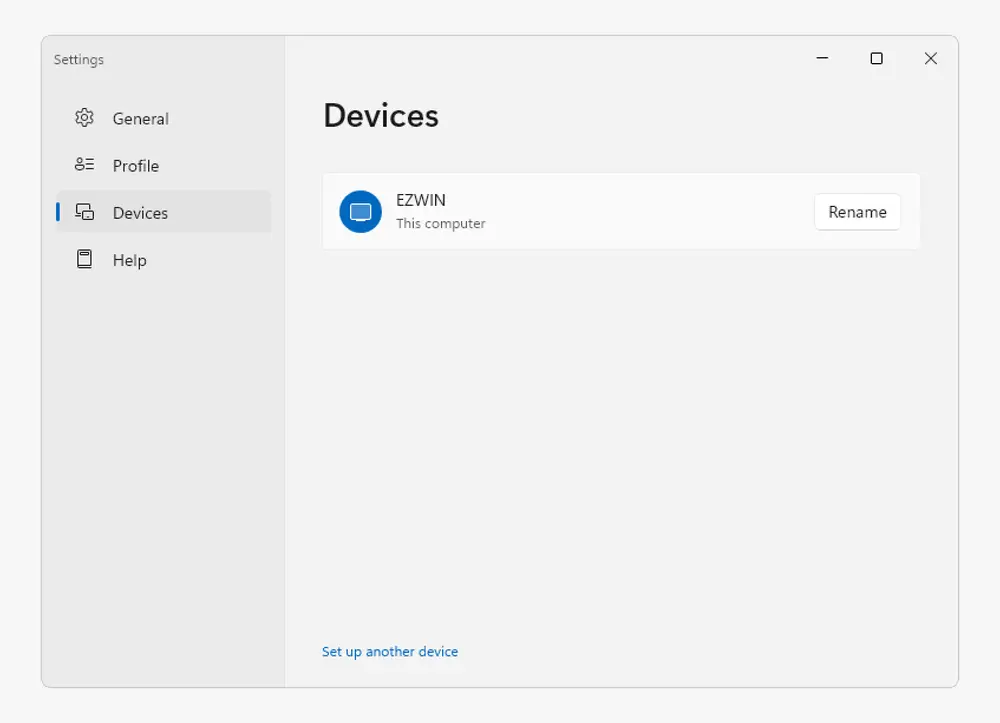Click the Devices page heading
This screenshot has height=723, width=1000.
point(381,116)
